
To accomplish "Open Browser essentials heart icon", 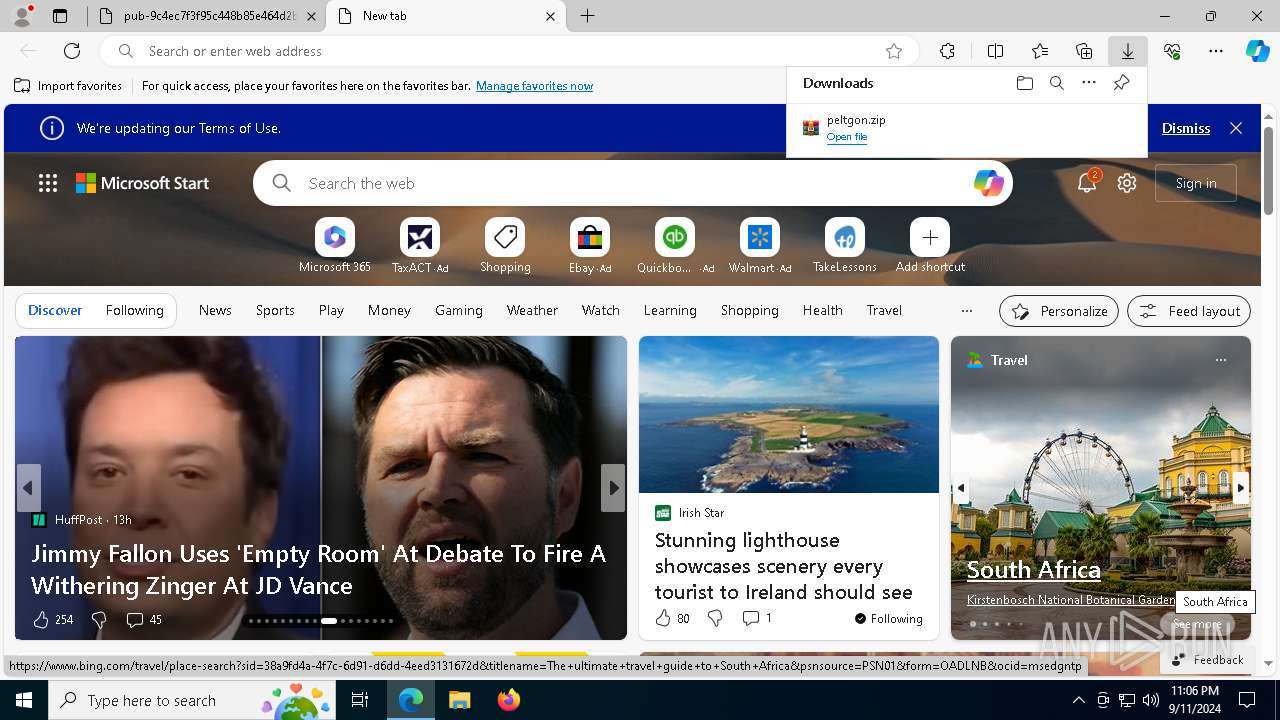I will 1172,51.
